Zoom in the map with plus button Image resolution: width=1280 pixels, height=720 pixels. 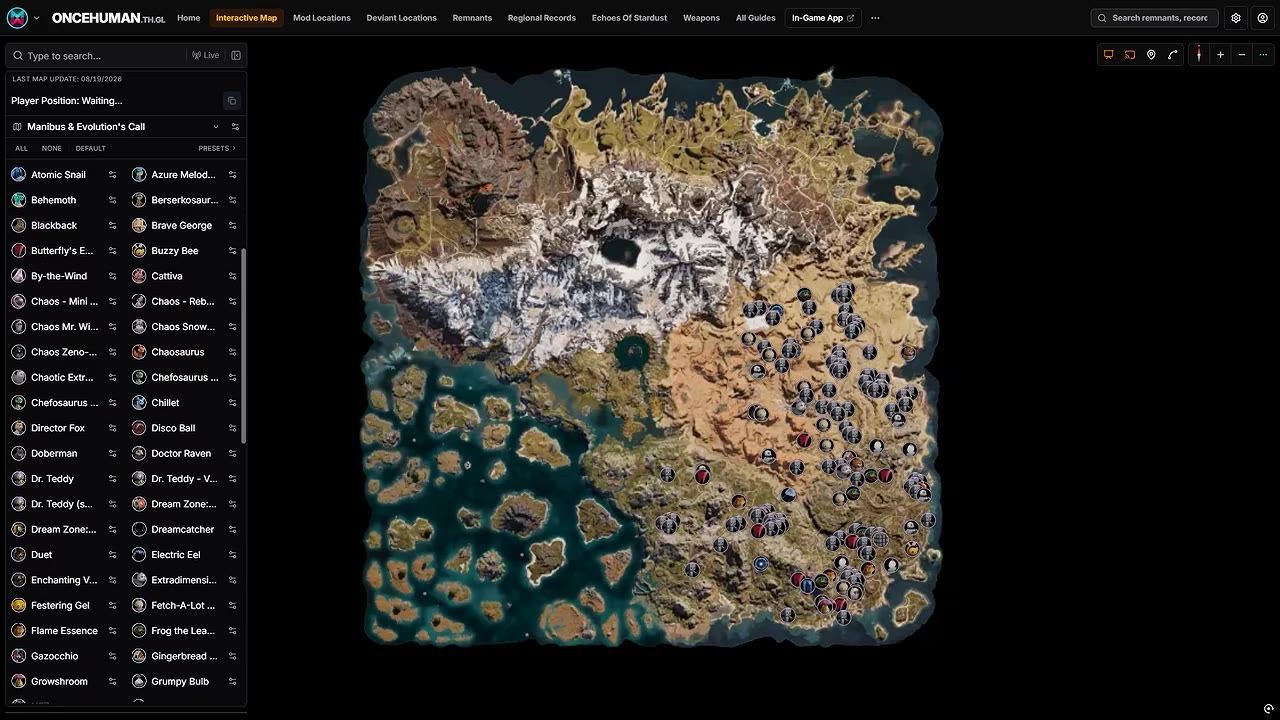click(x=1220, y=55)
